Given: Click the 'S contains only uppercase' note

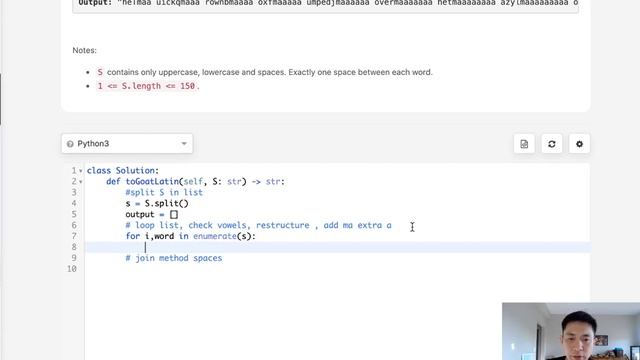Looking at the screenshot, I should tap(264, 72).
